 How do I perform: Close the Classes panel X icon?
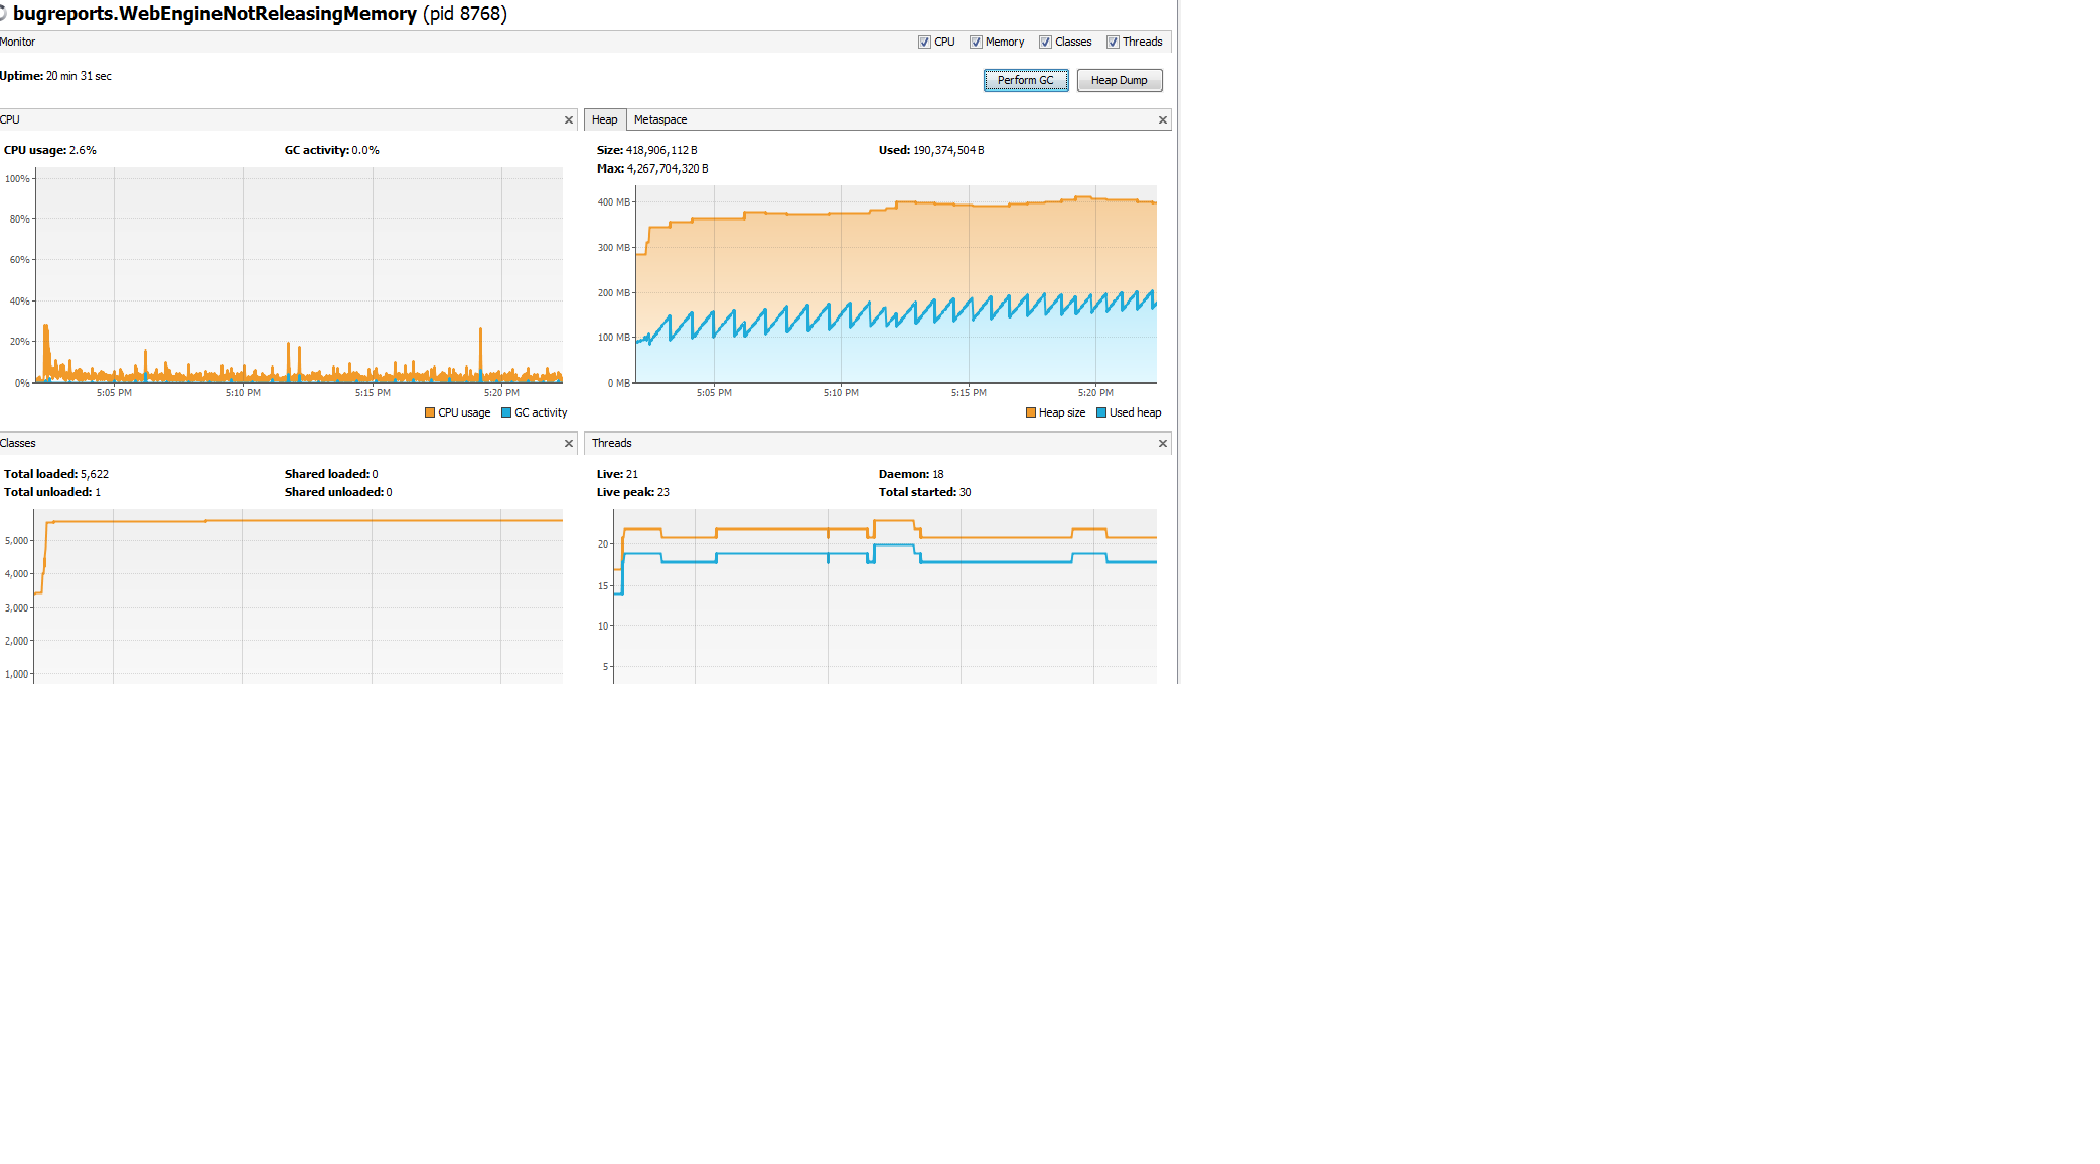569,444
